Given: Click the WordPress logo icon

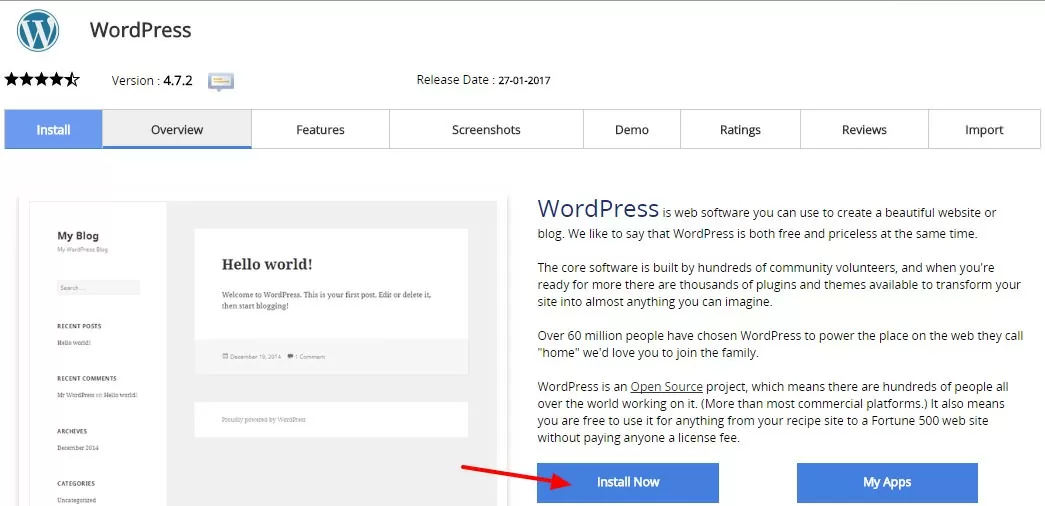Looking at the screenshot, I should (38, 31).
